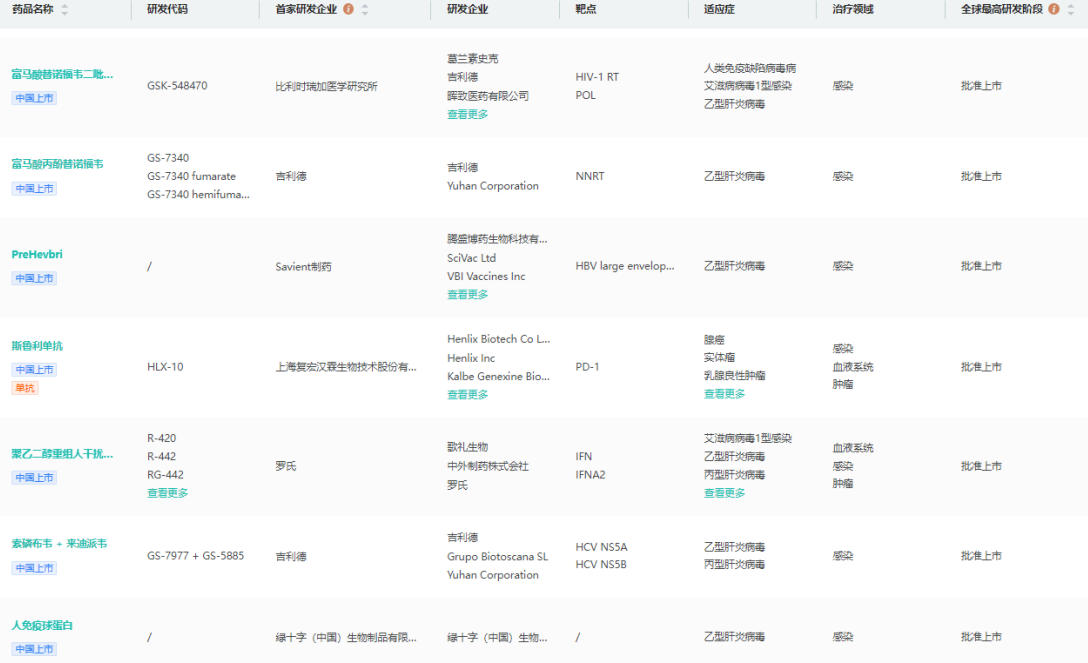The image size is (1088, 663).
Task: Select the orange 单抗 tag under 斯鲁利单抗
Action: (x=25, y=388)
